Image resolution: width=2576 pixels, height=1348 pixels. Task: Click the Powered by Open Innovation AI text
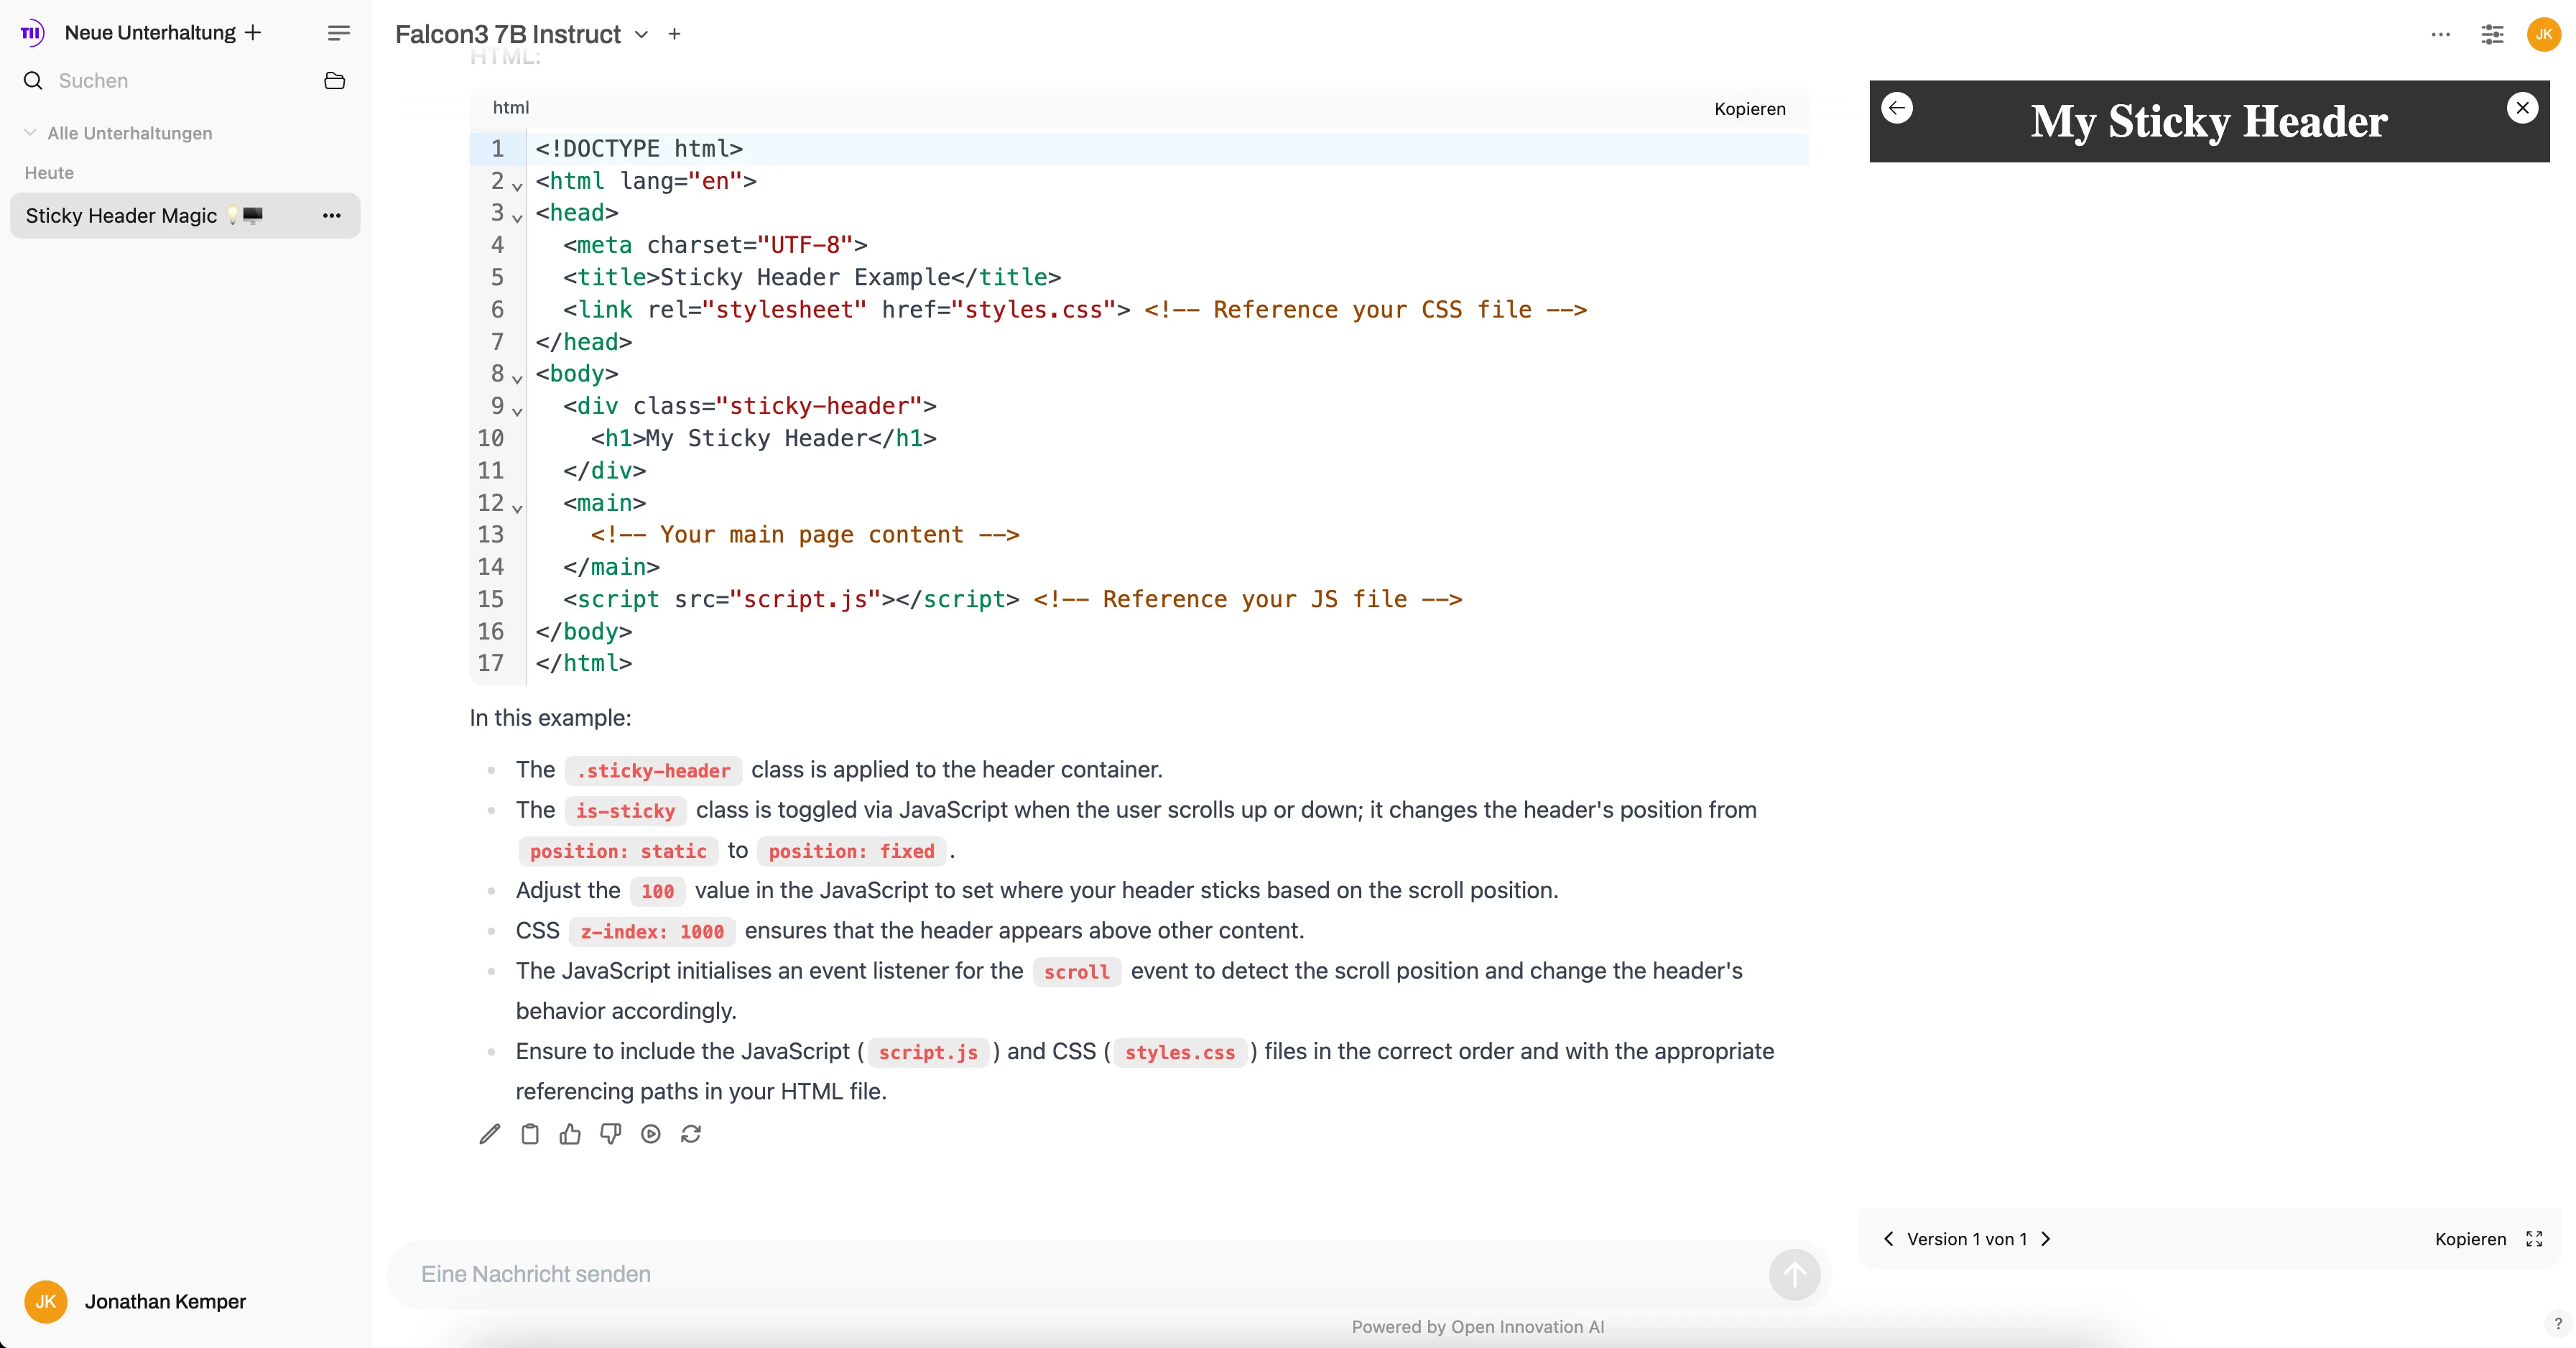pos(1477,1327)
